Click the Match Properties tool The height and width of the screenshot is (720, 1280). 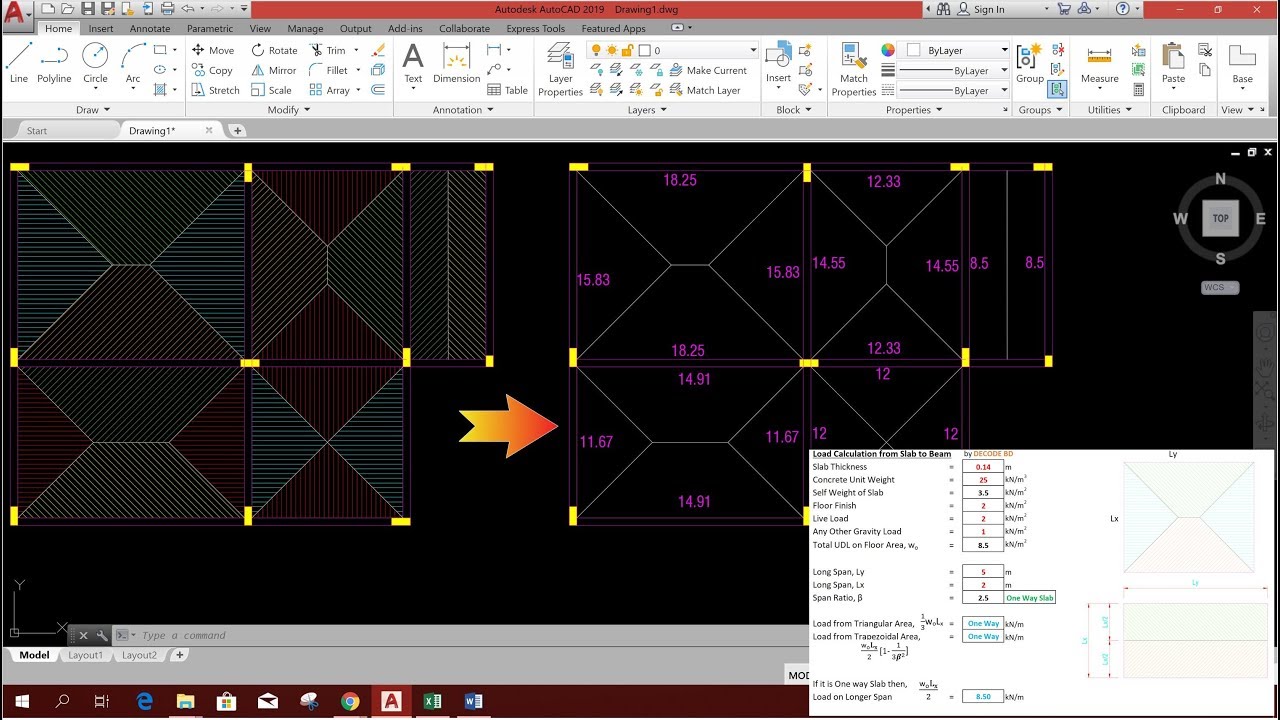coord(853,68)
